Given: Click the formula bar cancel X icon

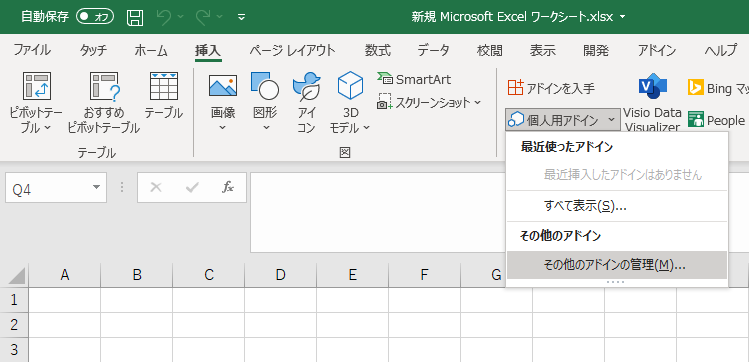Looking at the screenshot, I should tap(156, 188).
